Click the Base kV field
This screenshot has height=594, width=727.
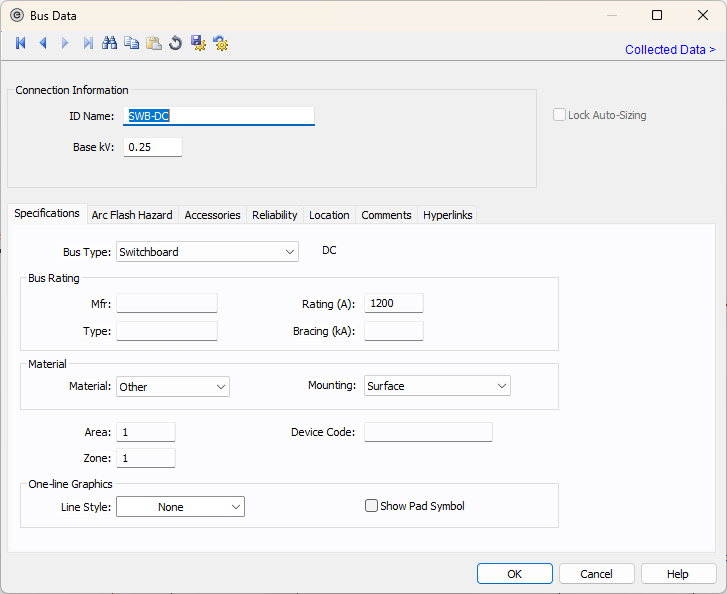[x=153, y=147]
